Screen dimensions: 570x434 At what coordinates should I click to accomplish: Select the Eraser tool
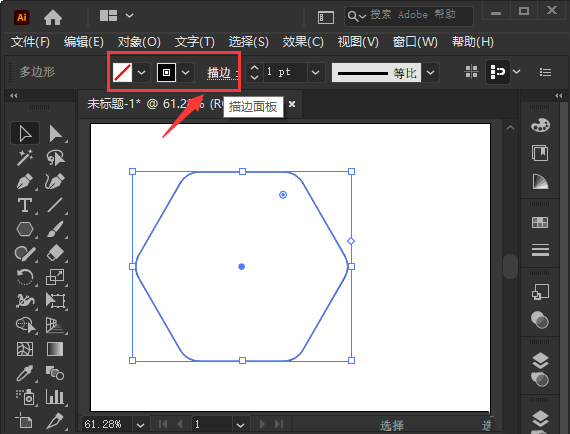coord(56,253)
